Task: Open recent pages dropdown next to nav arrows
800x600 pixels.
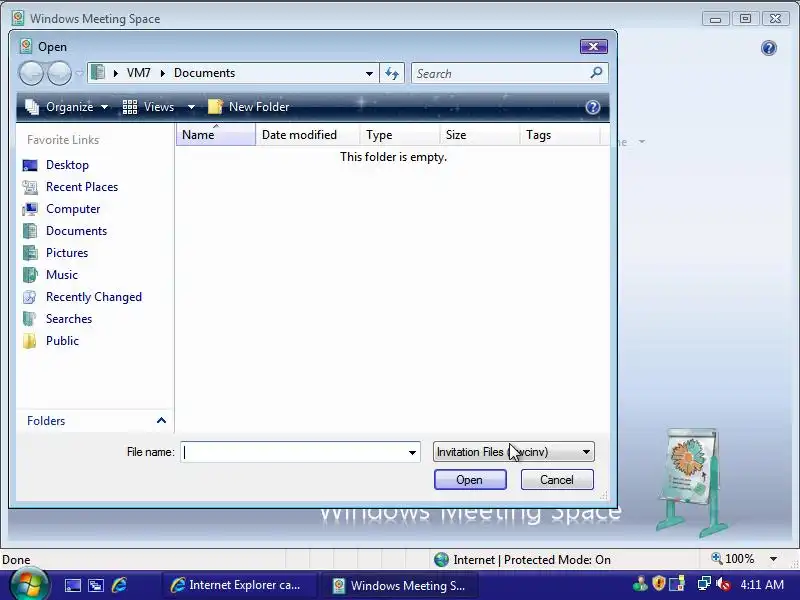Action: (x=79, y=73)
